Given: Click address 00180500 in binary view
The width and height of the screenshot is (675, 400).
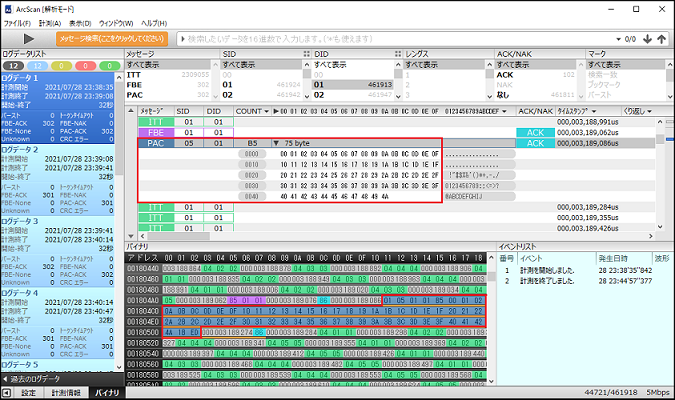Looking at the screenshot, I should pos(143,332).
